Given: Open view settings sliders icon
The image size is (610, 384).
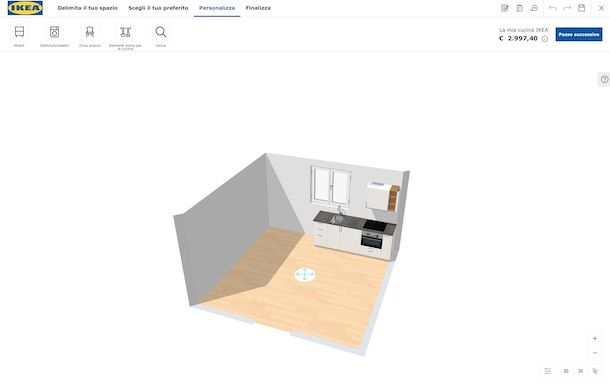Looking at the screenshot, I should click(x=548, y=371).
